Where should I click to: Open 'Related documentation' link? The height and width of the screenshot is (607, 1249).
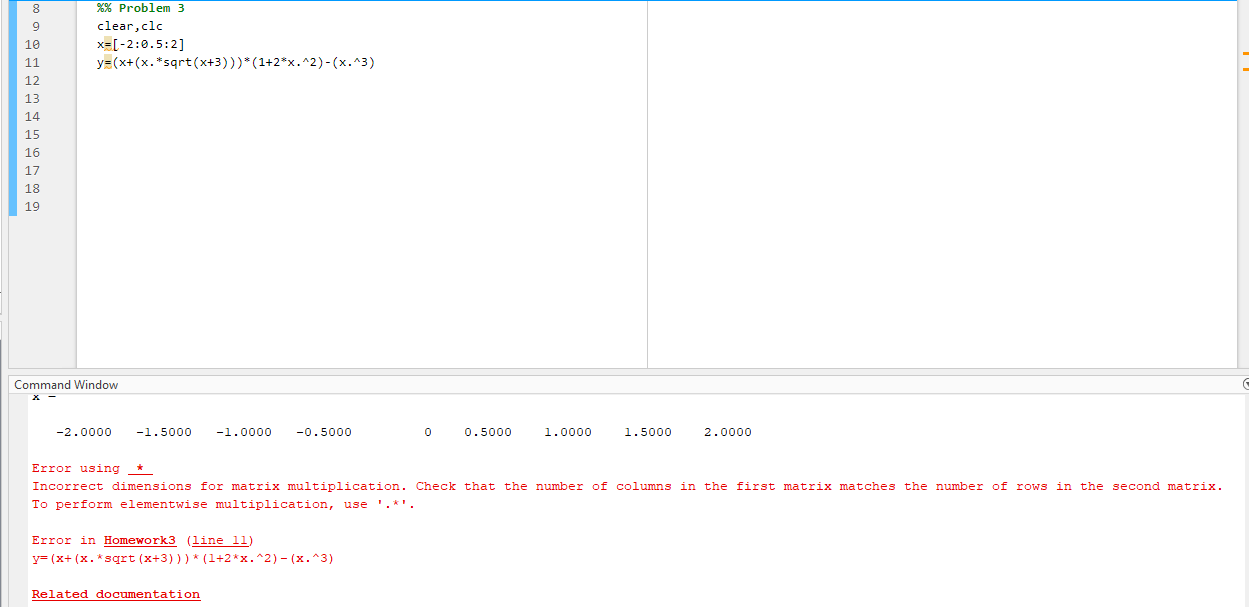[115, 593]
